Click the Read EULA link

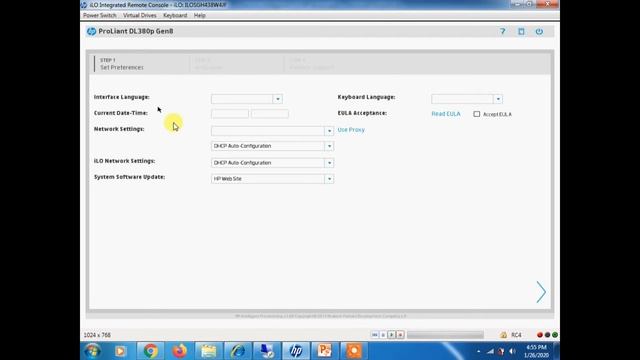(446, 114)
